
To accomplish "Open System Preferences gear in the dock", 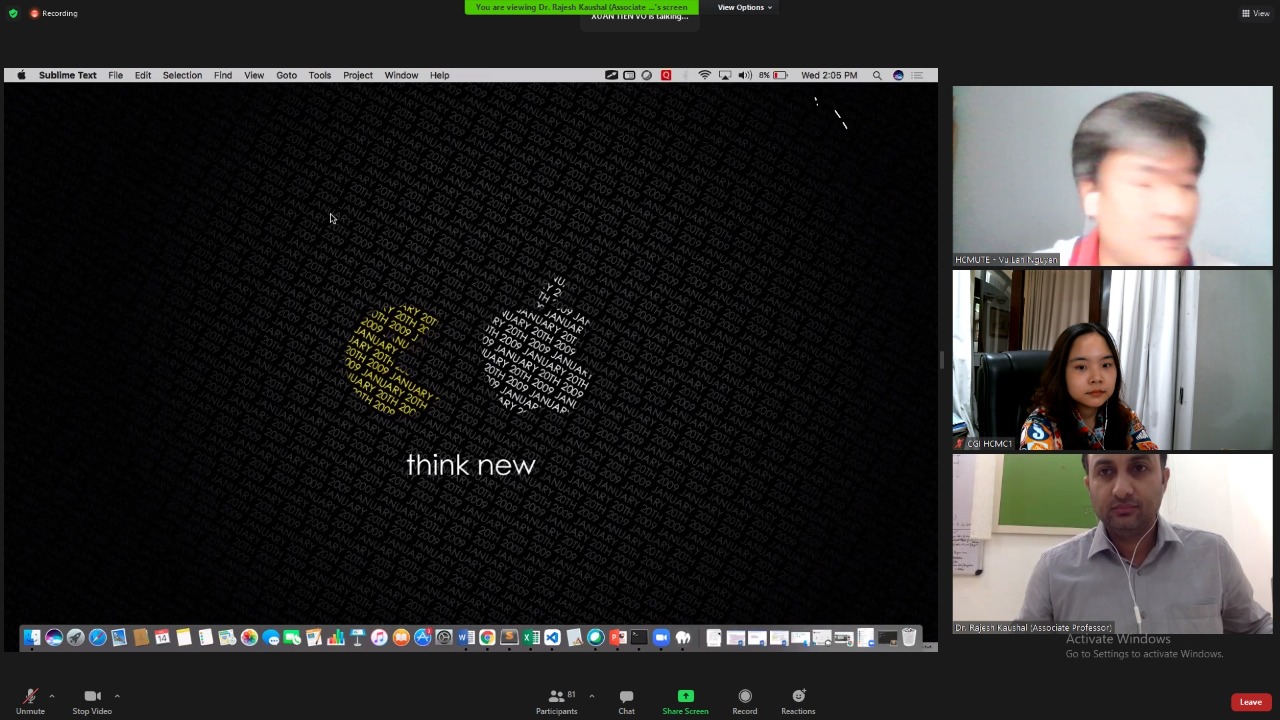I will click(x=444, y=638).
